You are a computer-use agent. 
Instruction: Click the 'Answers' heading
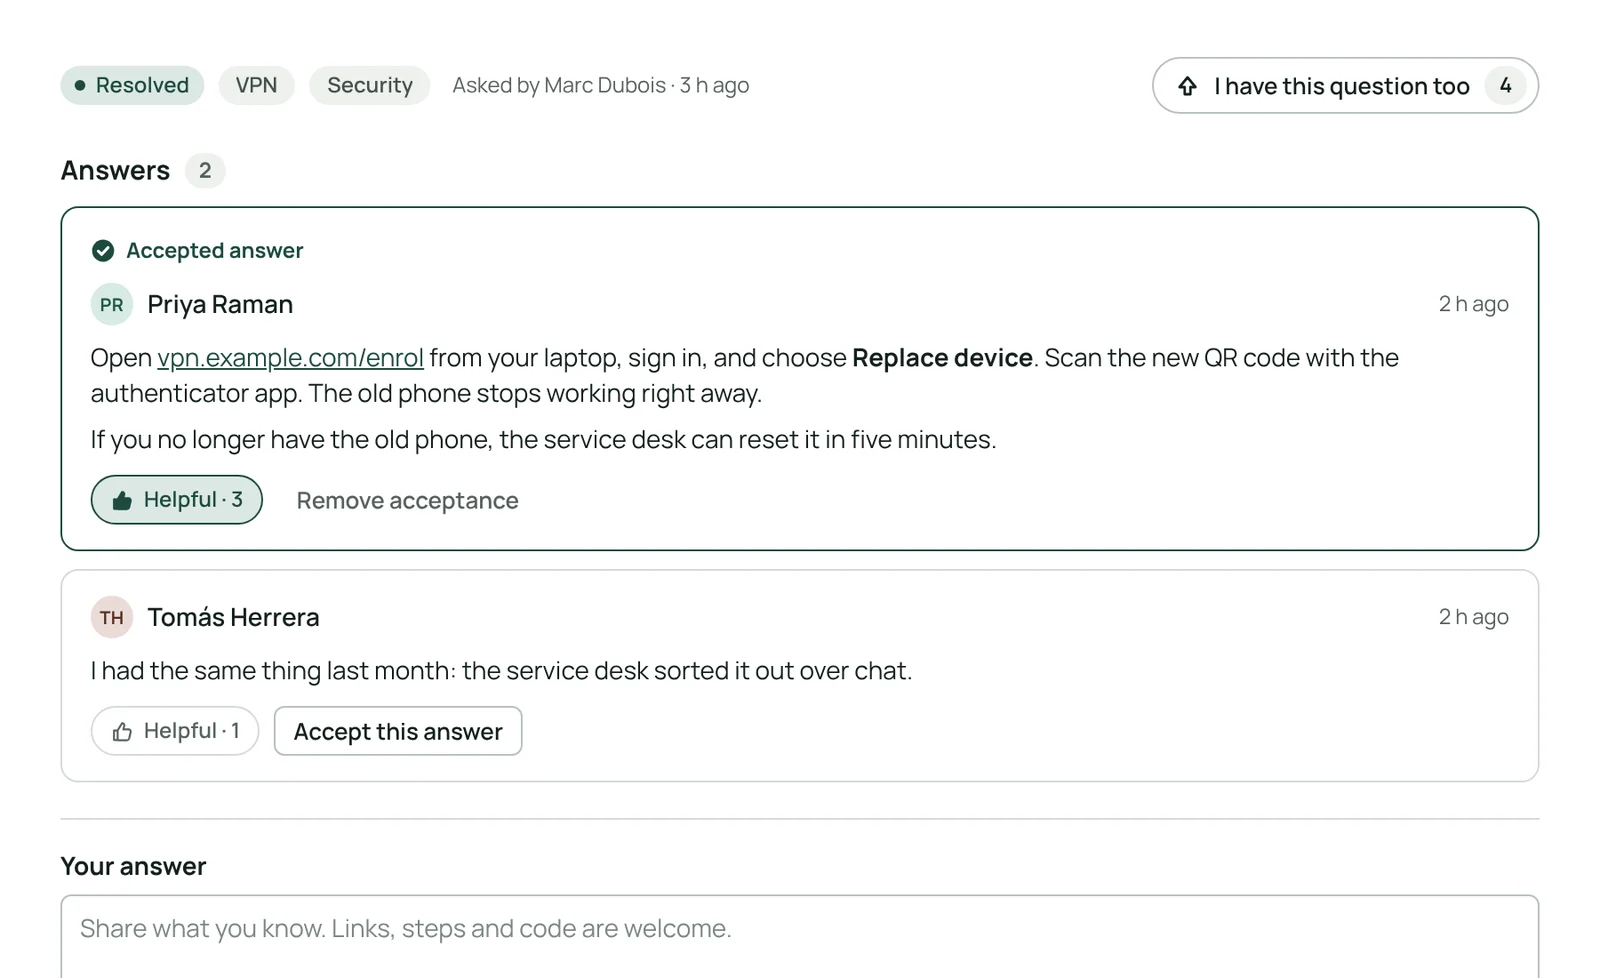tap(115, 170)
